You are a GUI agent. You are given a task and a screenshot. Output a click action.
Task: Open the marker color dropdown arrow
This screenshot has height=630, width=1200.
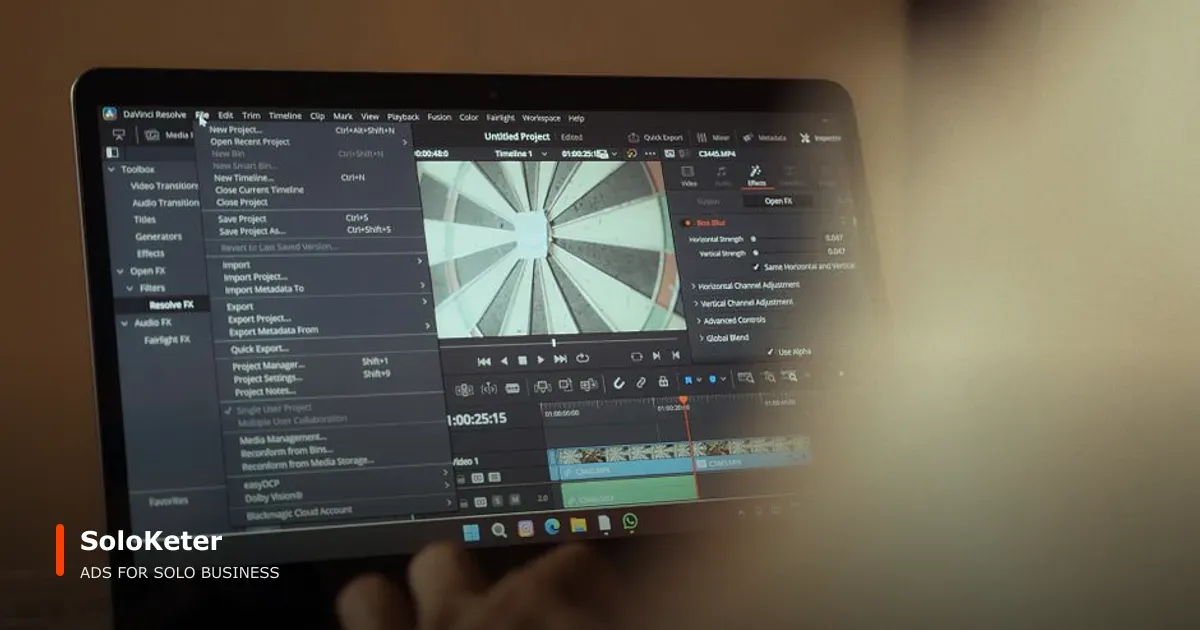pyautogui.click(x=723, y=380)
